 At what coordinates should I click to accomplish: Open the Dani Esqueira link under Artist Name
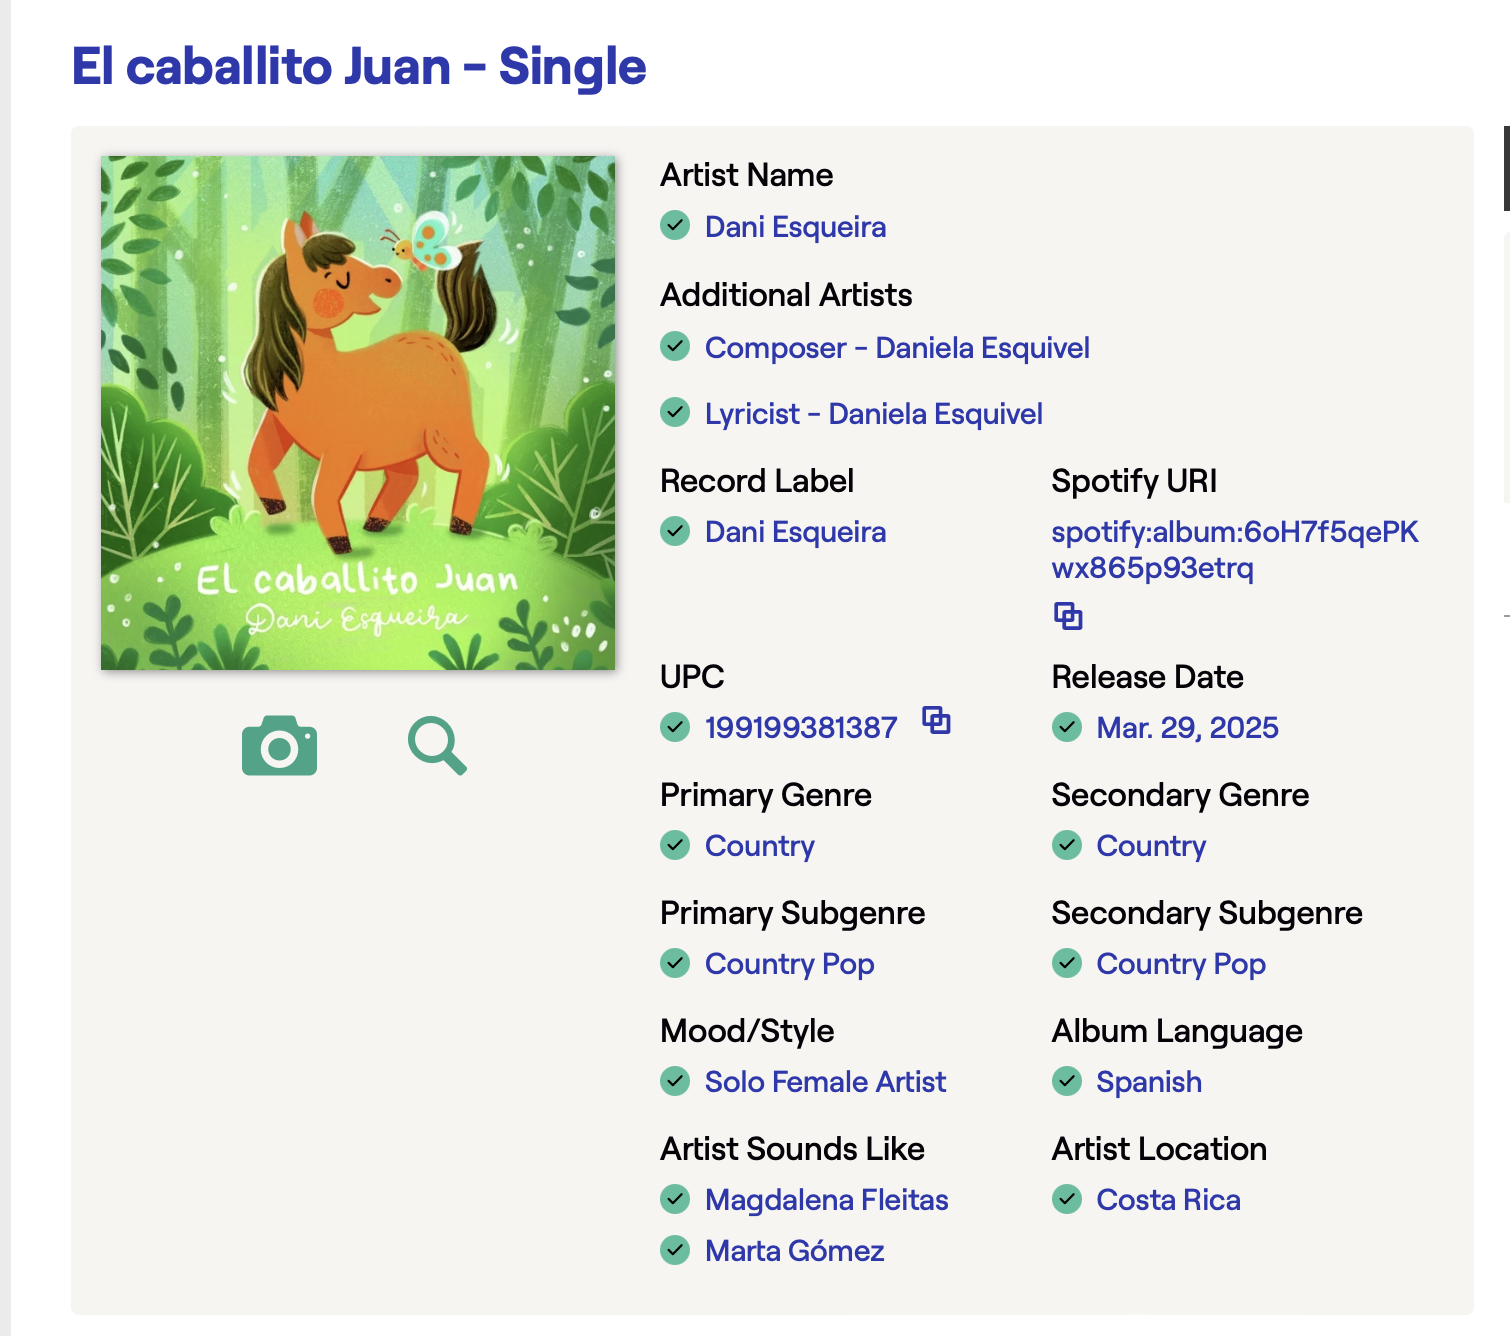click(x=795, y=227)
